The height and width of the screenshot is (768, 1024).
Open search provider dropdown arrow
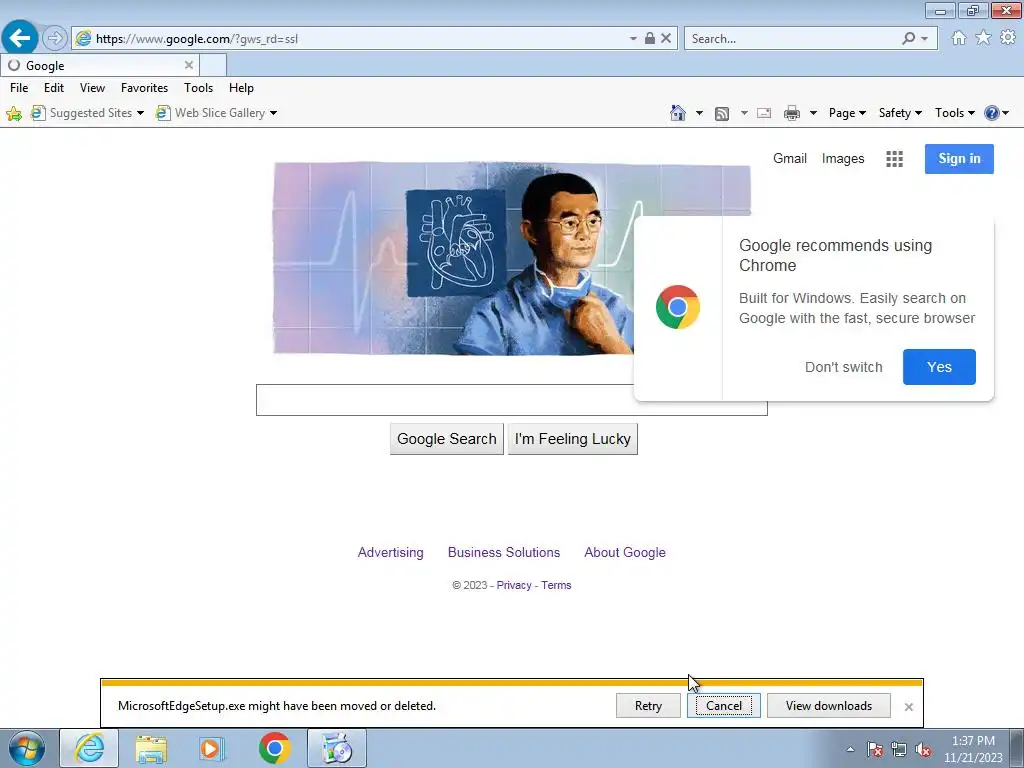tap(925, 39)
